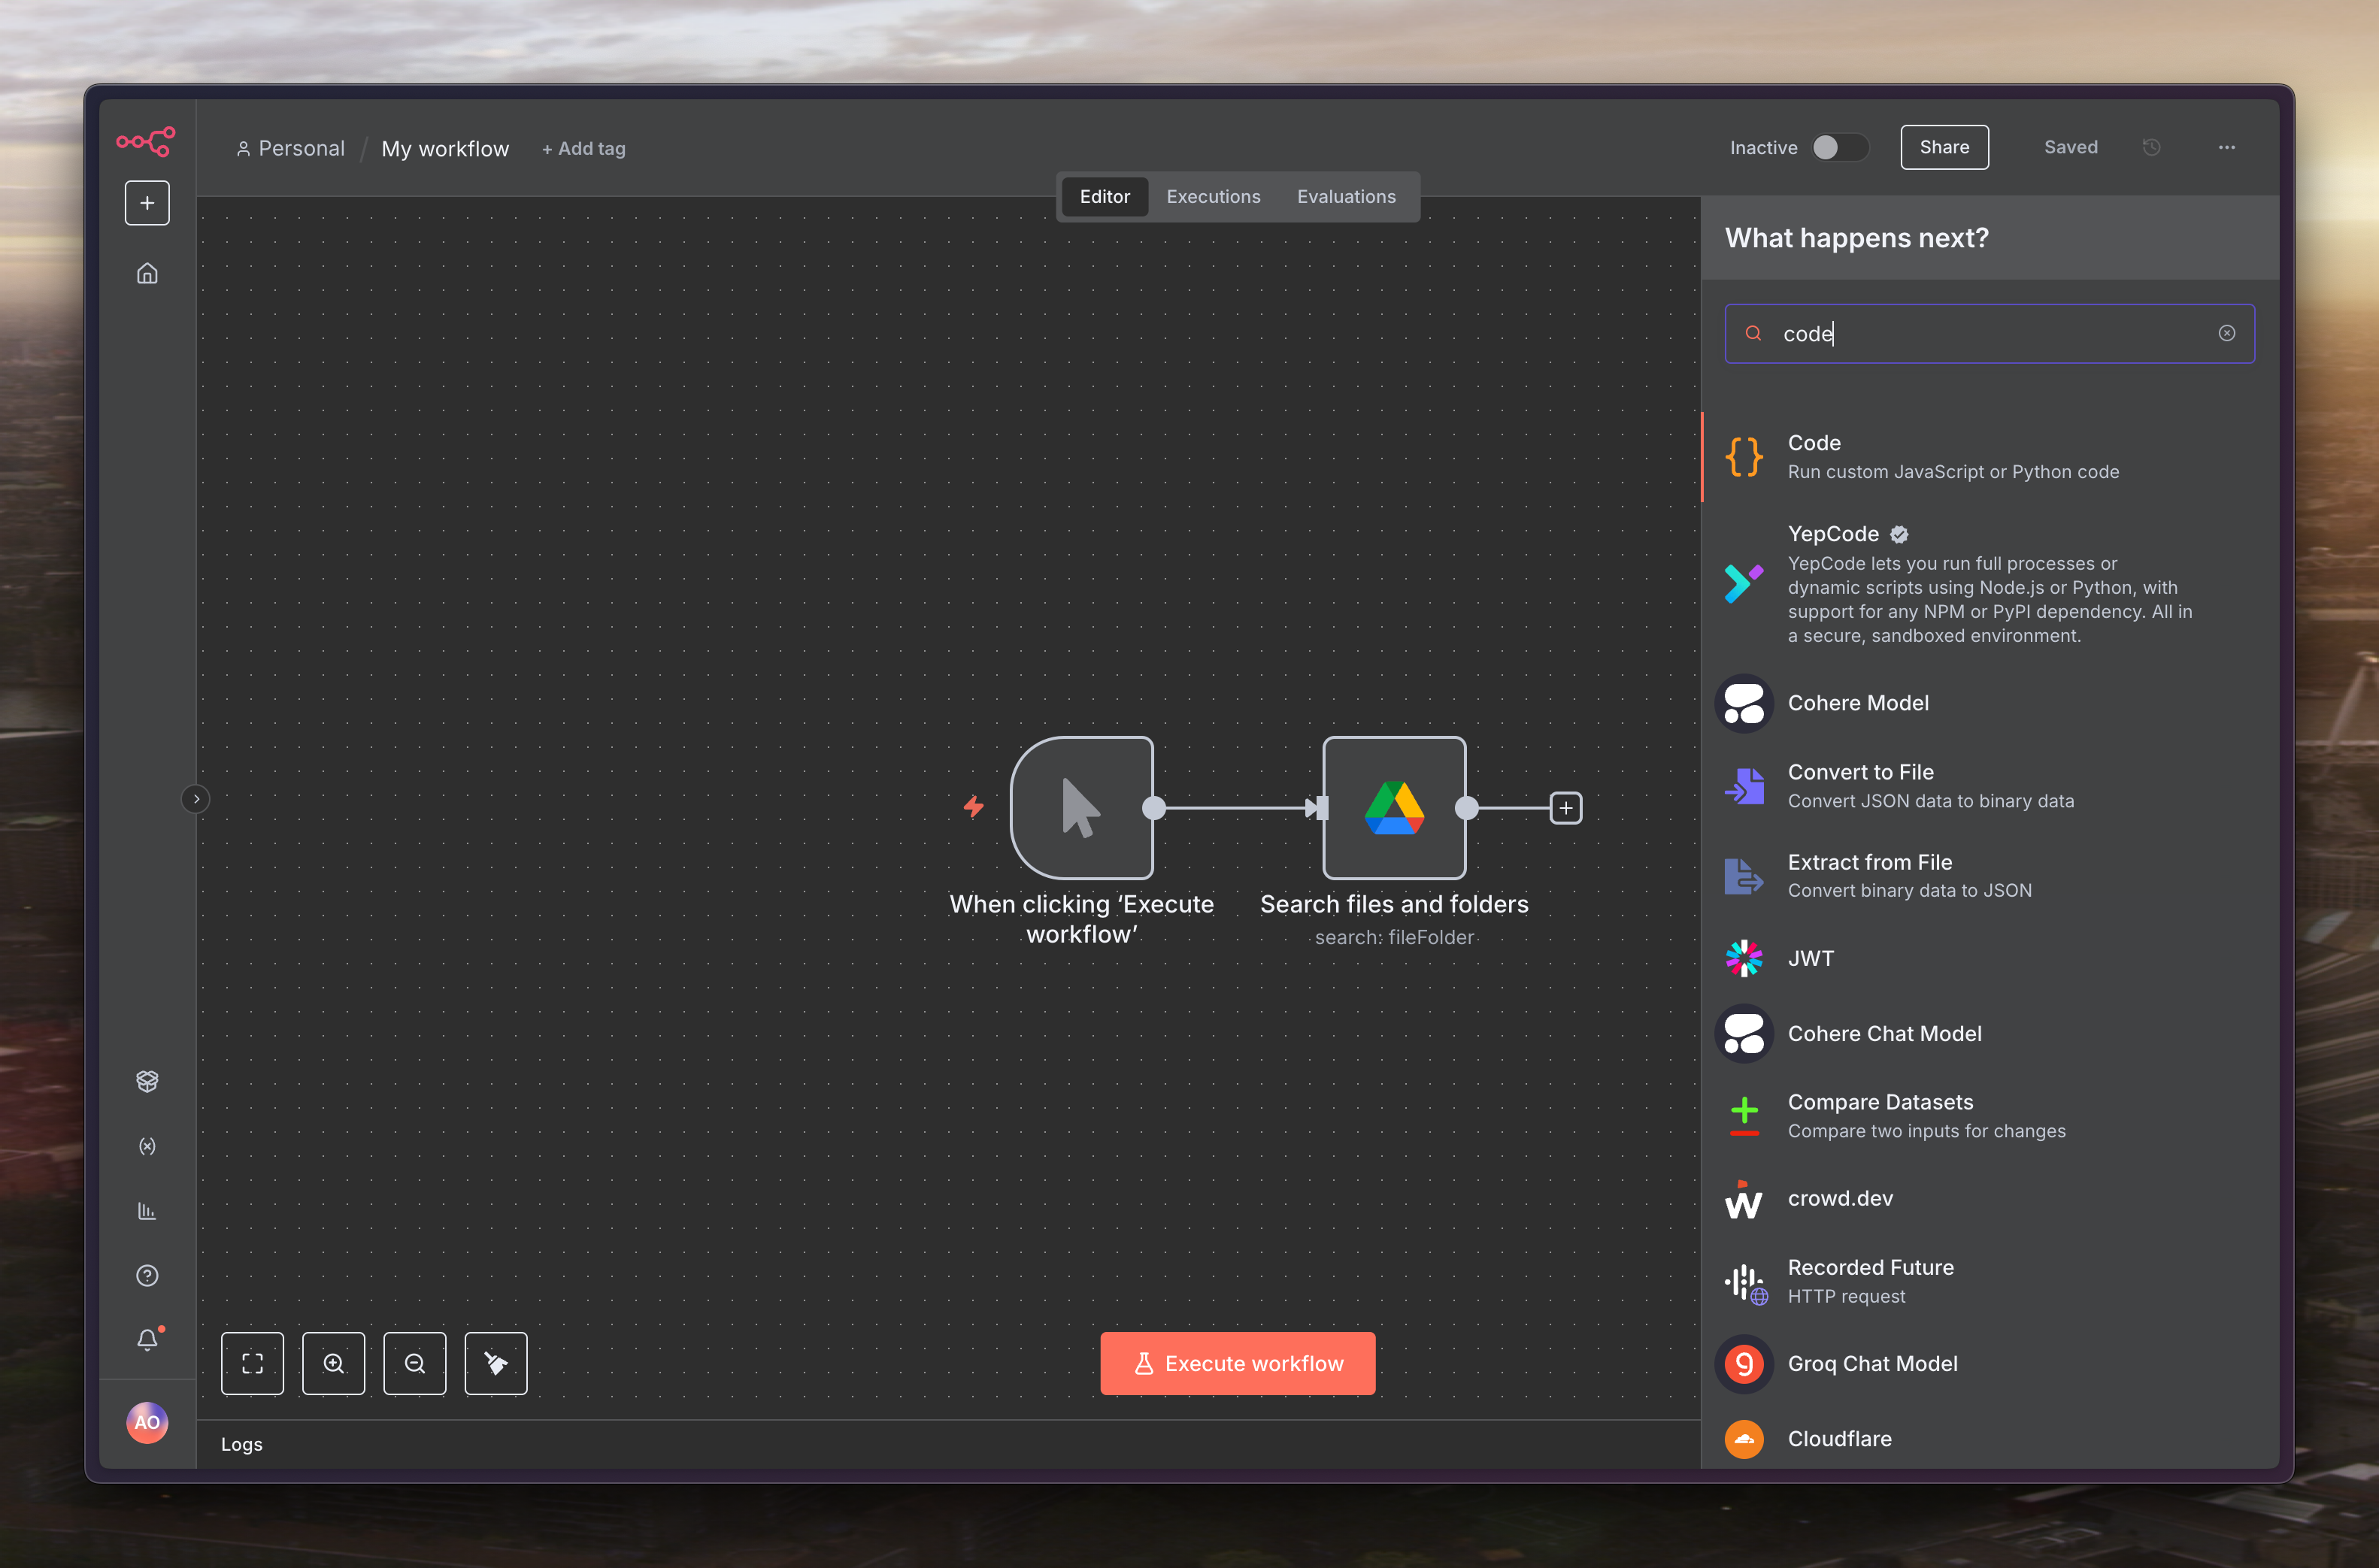Add node after Search files and folders
Screen dimensions: 2379x1568
[1565, 808]
